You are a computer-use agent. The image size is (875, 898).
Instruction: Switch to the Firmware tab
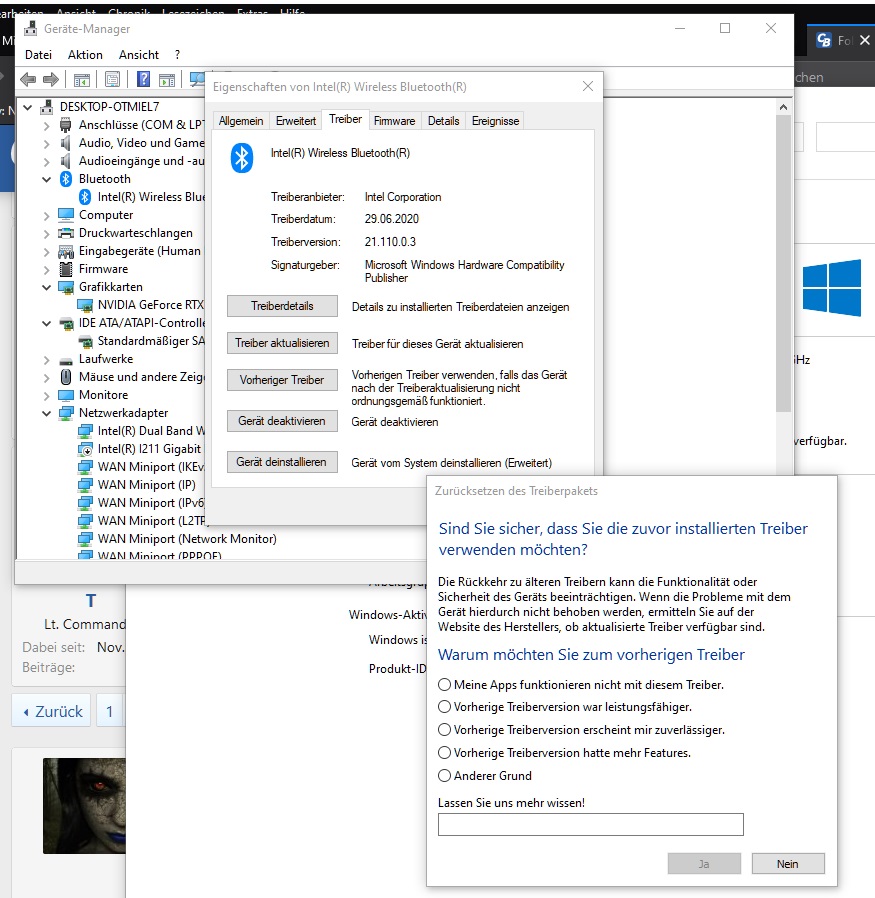tap(395, 121)
